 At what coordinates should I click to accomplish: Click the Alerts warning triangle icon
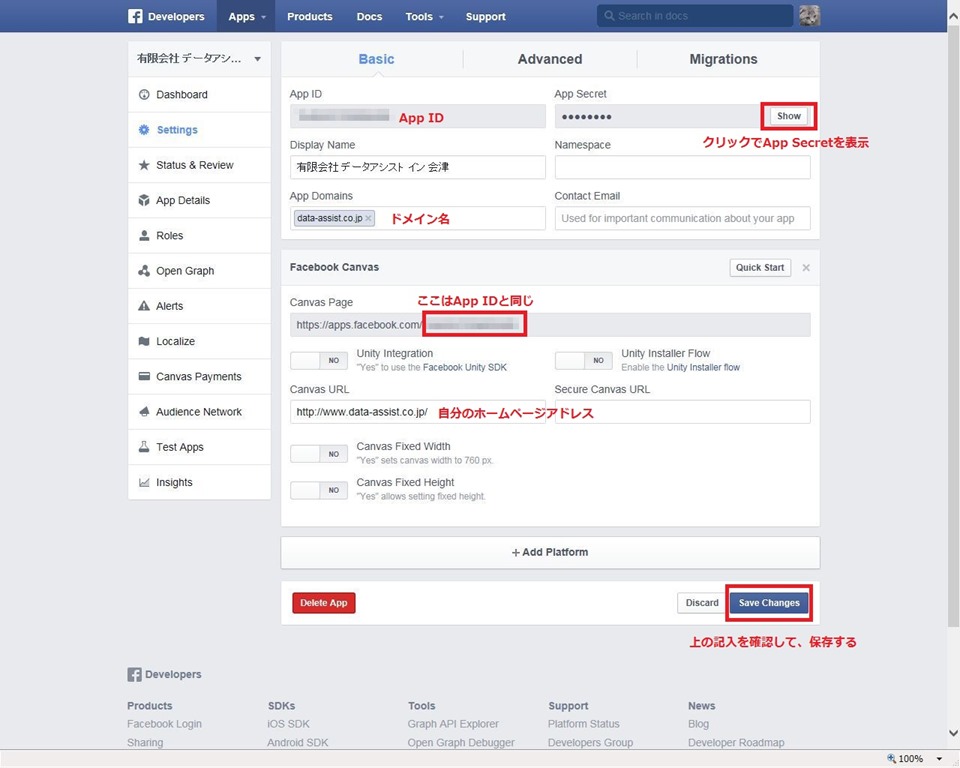click(144, 306)
